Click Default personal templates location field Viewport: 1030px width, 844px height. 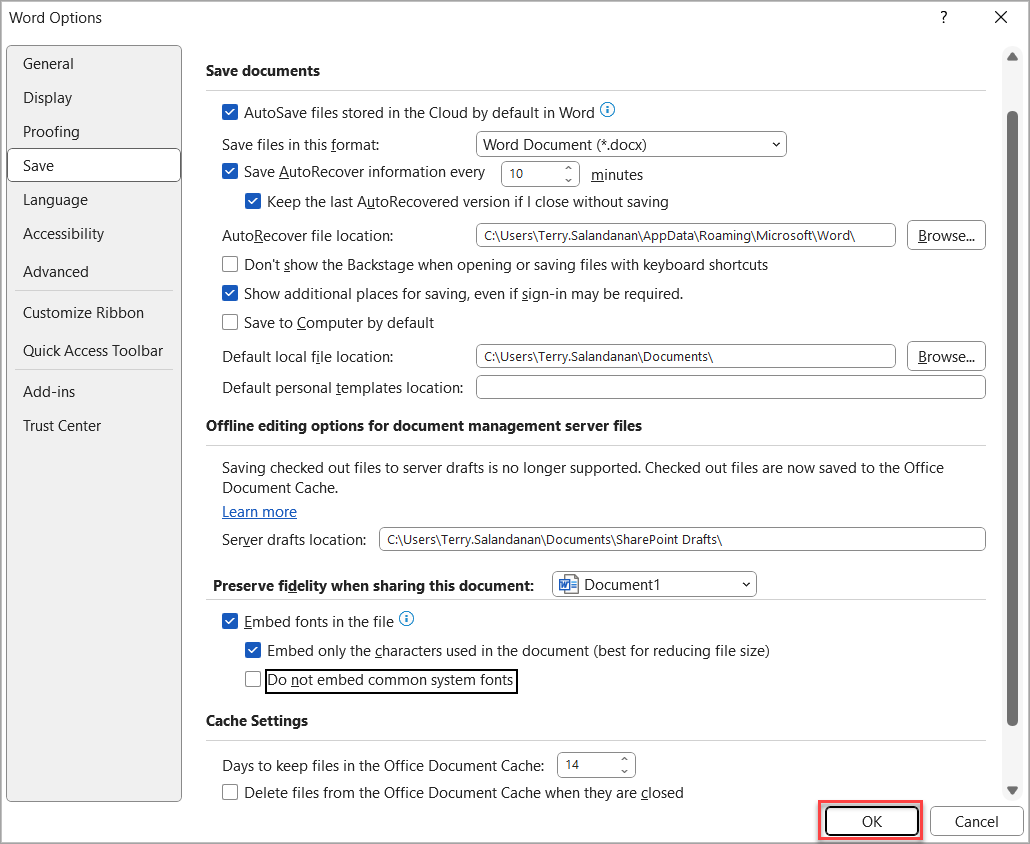coord(730,387)
